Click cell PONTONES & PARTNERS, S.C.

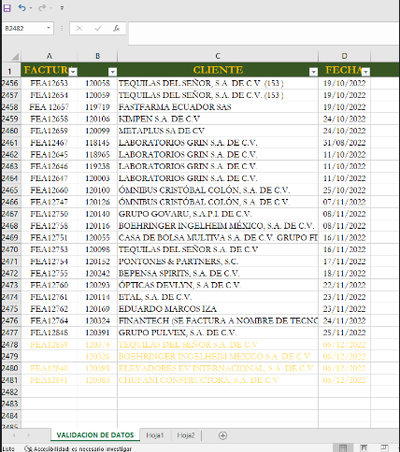click(218, 261)
